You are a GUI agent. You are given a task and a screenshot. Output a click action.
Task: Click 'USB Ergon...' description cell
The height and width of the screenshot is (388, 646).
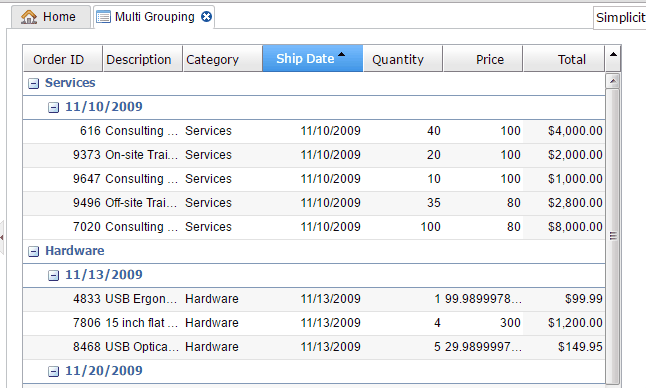point(142,299)
